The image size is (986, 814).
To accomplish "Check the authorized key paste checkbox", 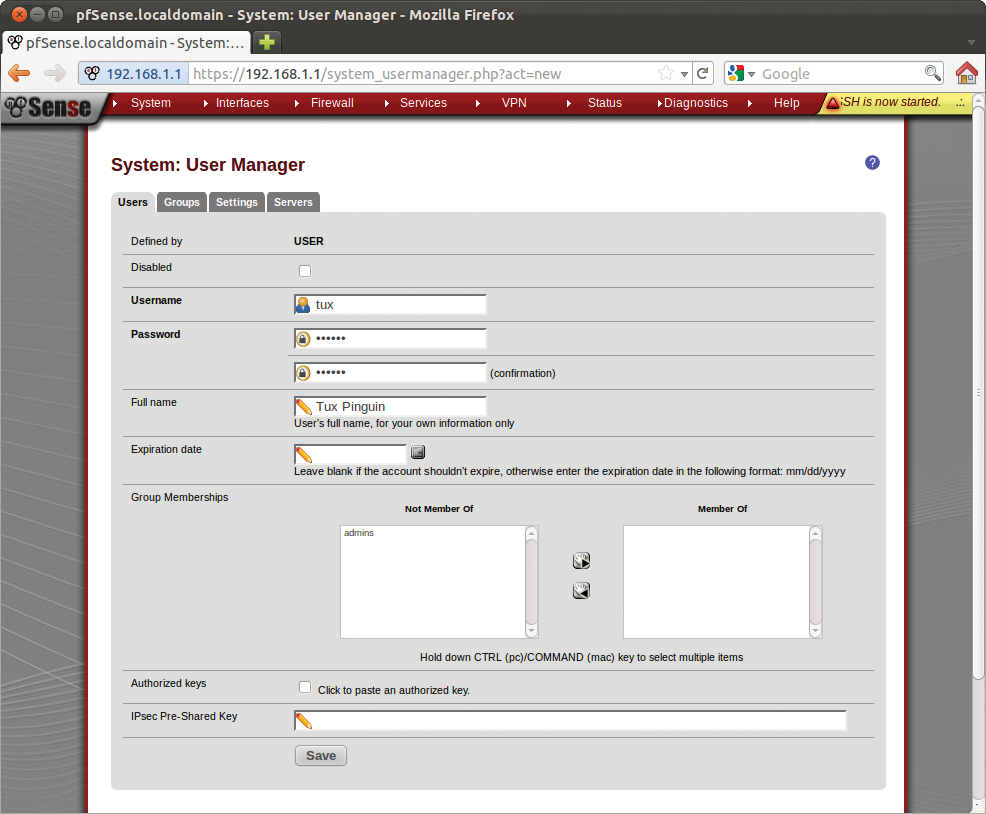I will [304, 686].
